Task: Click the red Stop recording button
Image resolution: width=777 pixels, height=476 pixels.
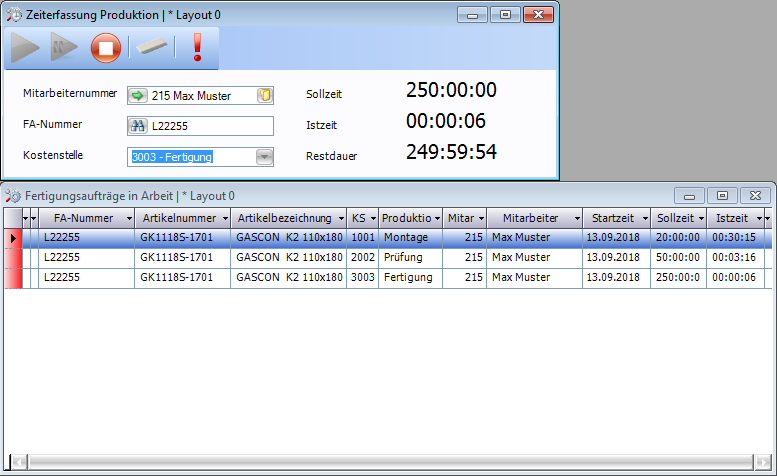Action: 106,47
